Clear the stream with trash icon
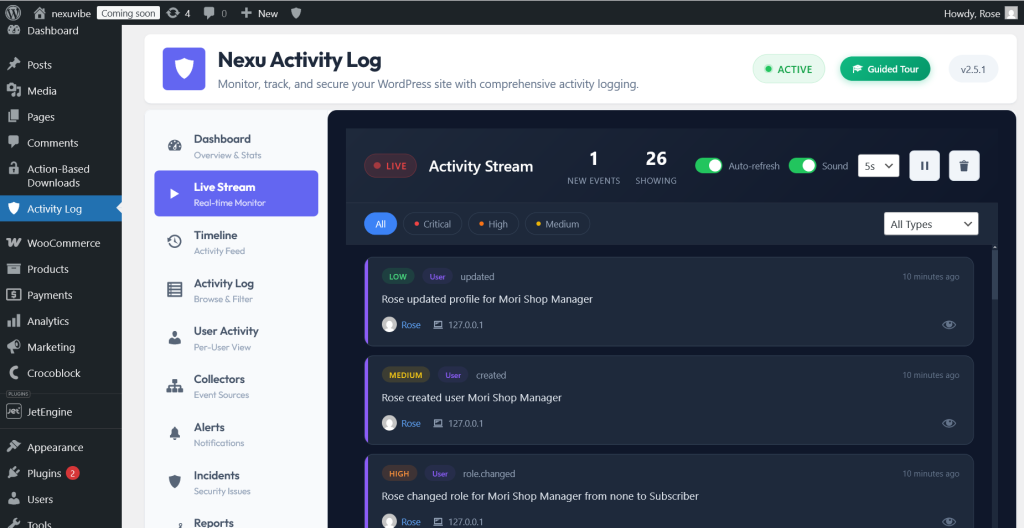1024x528 pixels. tap(964, 166)
